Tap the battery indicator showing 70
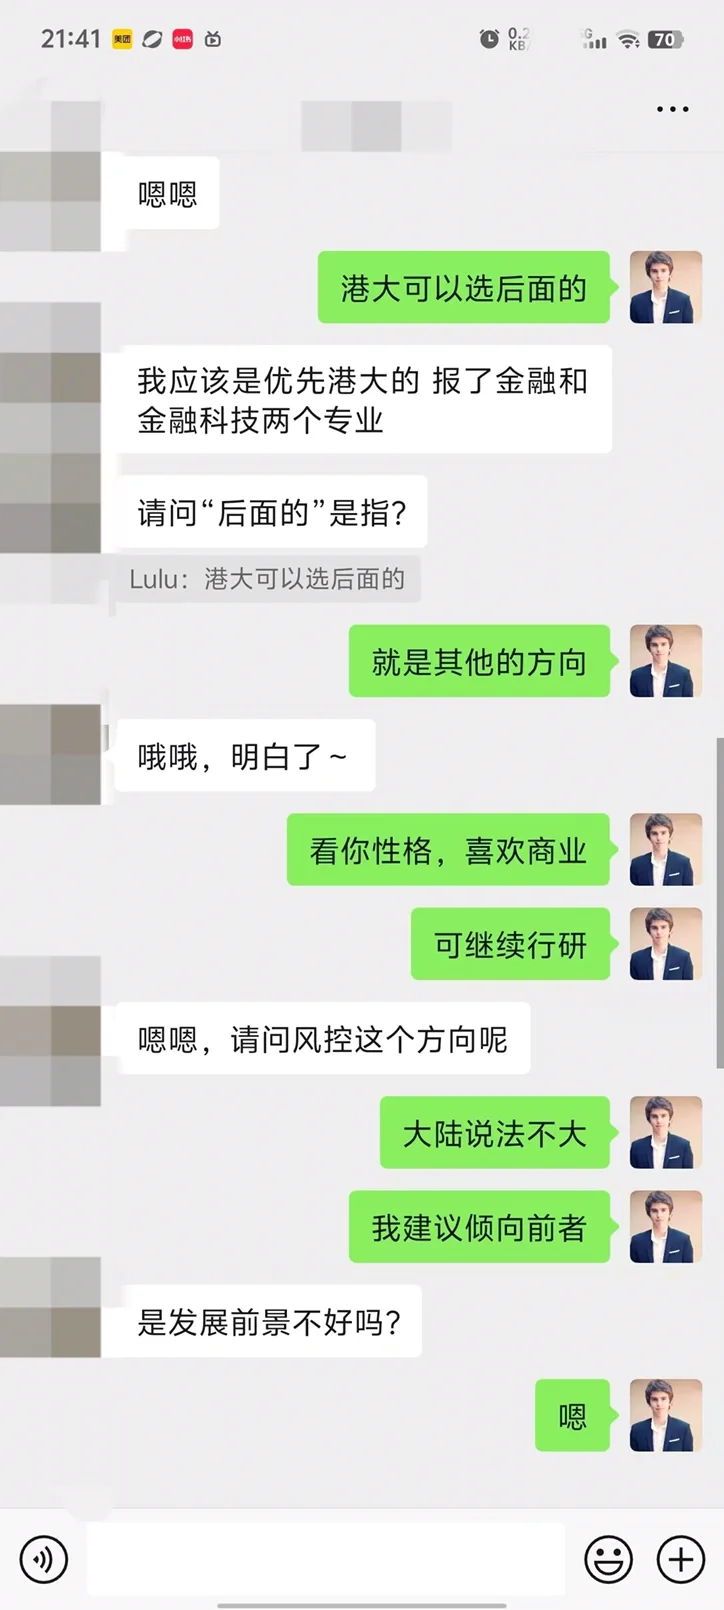This screenshot has width=724, height=1610. [x=665, y=40]
